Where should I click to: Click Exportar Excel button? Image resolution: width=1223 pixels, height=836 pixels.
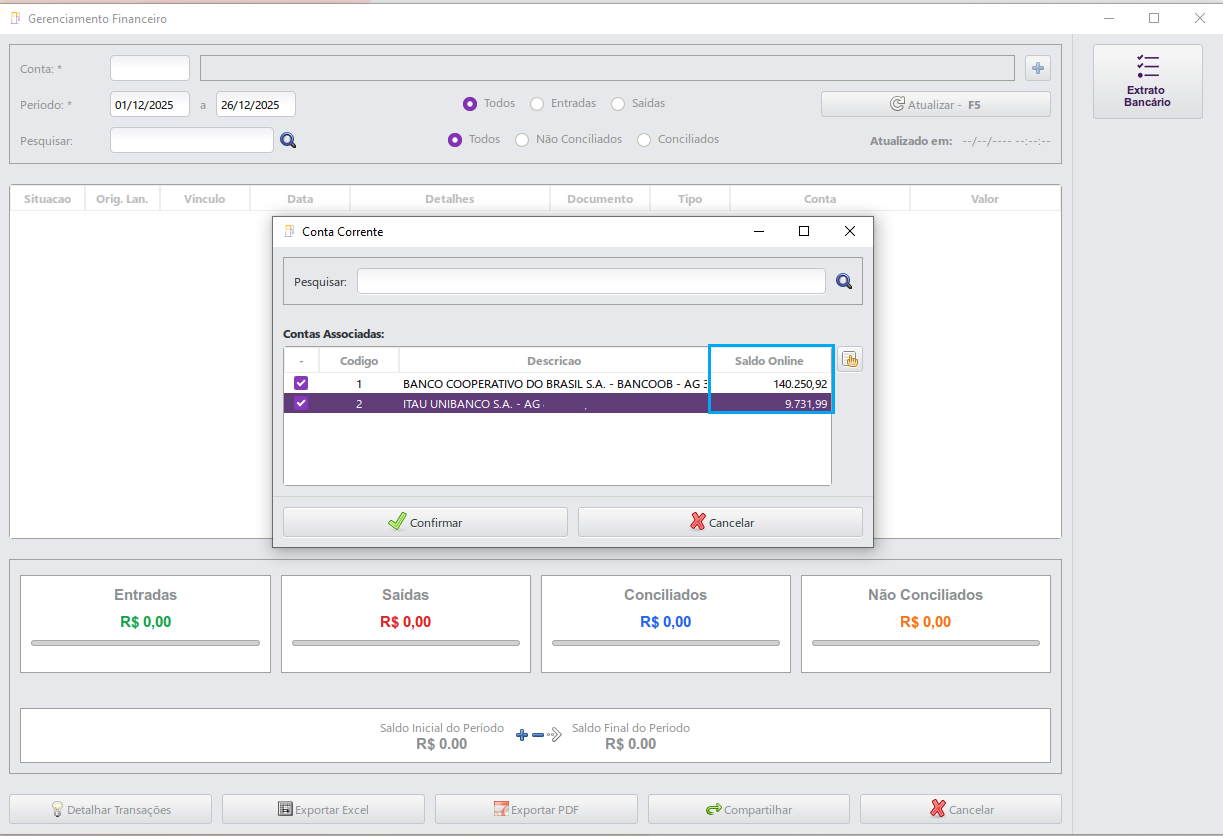coord(323,809)
